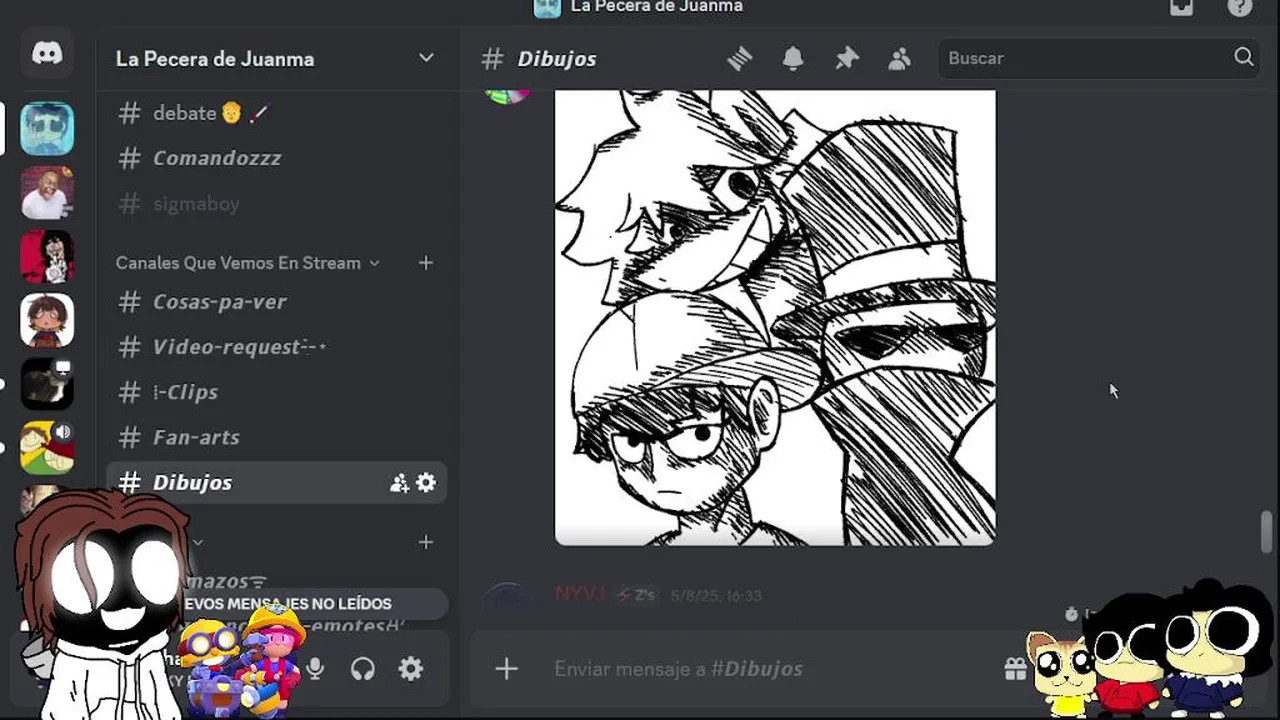Image resolution: width=1280 pixels, height=720 pixels.
Task: Edit Dibujos channel settings gear
Action: tap(426, 483)
